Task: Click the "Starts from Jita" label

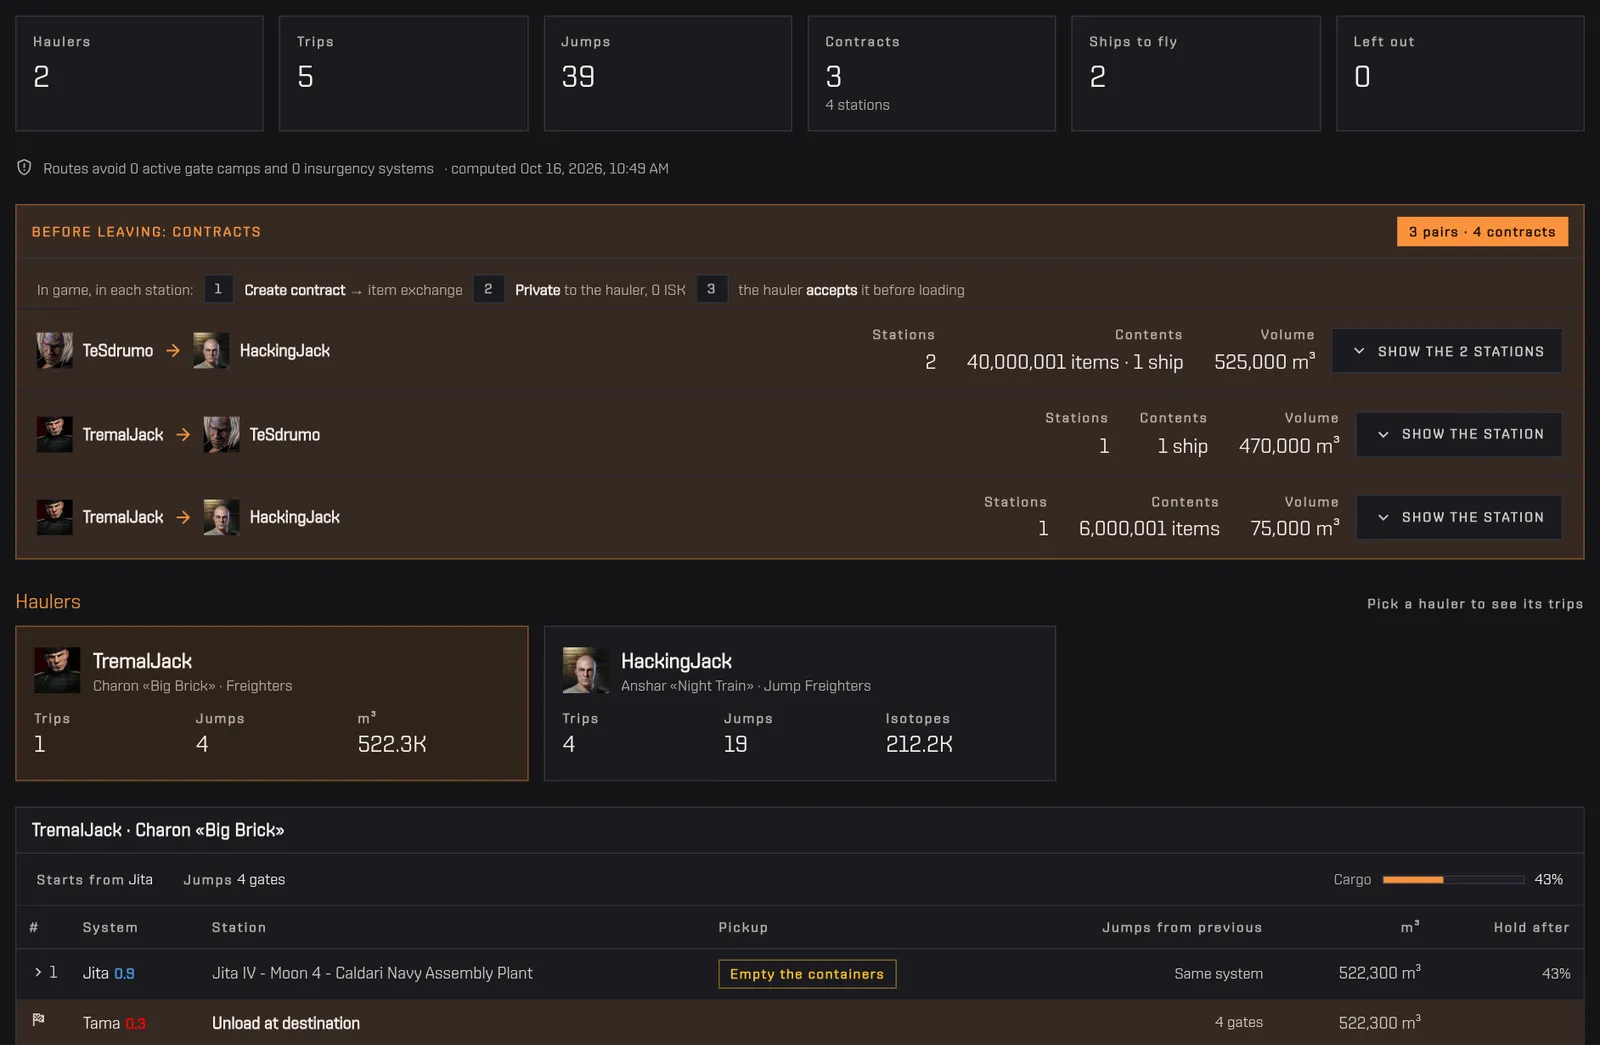Action: [x=95, y=880]
